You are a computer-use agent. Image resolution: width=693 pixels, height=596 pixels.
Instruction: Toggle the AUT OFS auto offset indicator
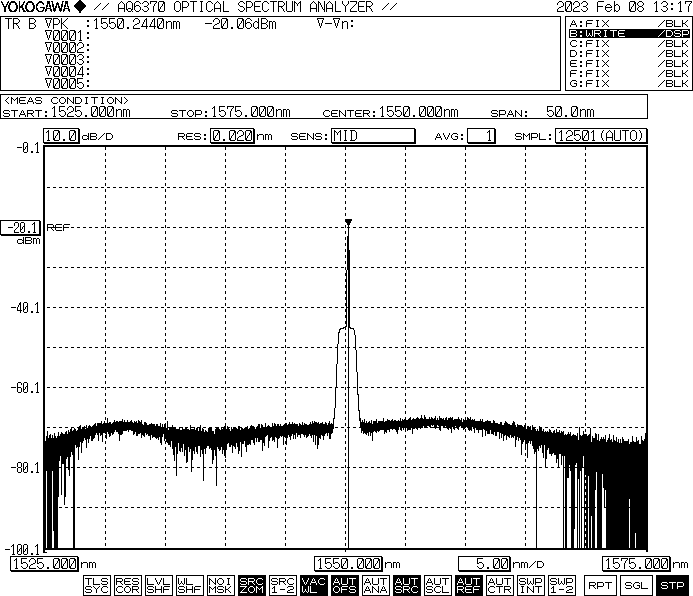tap(345, 584)
